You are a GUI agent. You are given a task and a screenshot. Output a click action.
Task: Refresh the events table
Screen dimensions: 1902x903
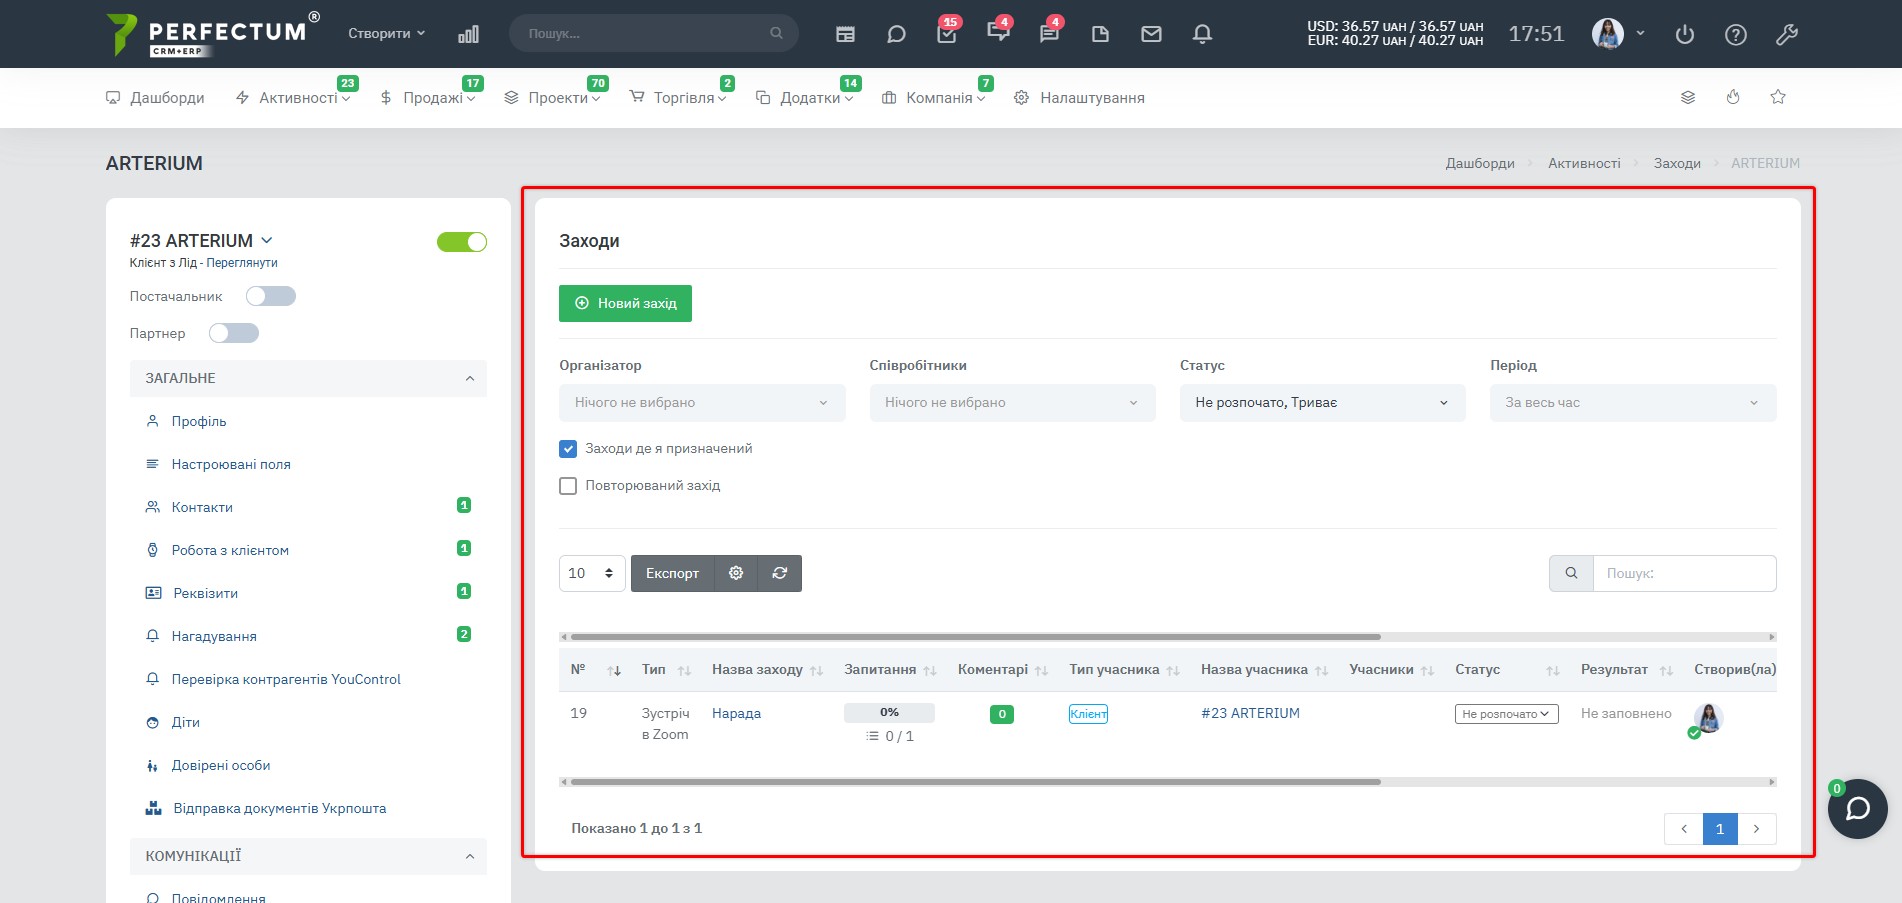click(x=780, y=573)
